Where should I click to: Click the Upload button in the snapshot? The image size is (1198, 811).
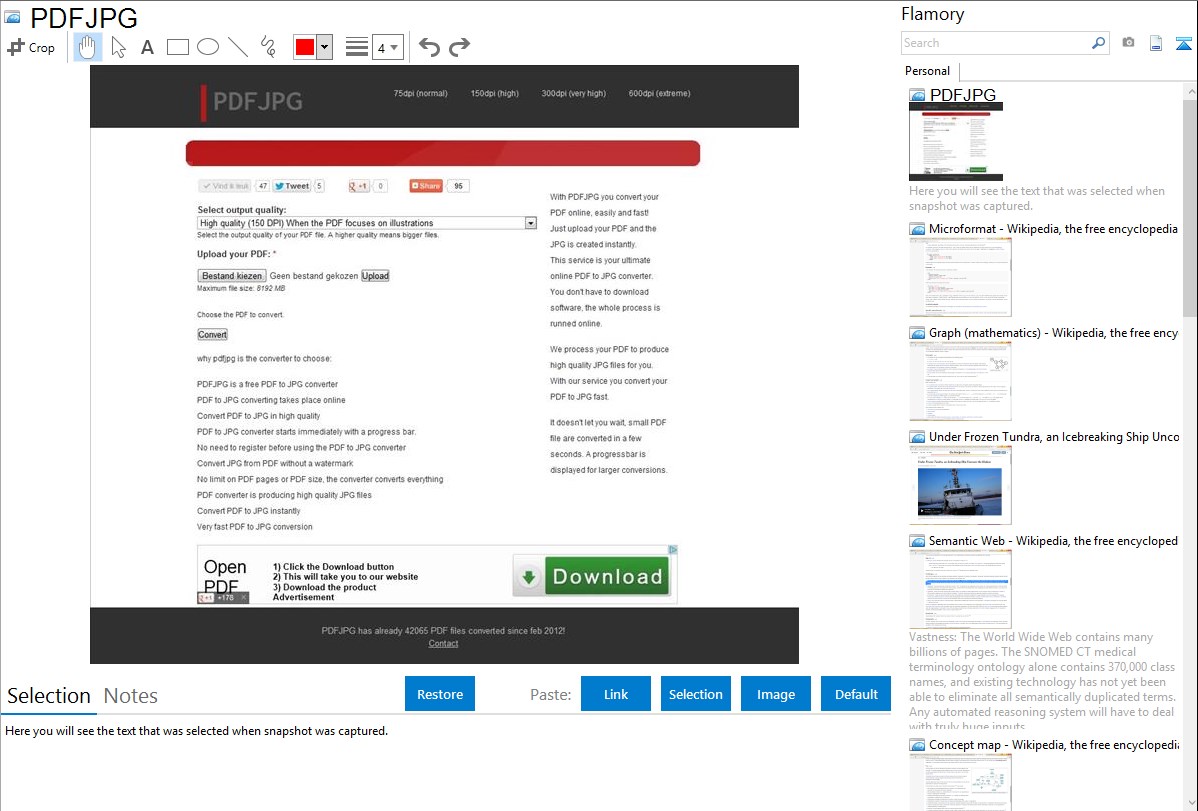pos(375,276)
